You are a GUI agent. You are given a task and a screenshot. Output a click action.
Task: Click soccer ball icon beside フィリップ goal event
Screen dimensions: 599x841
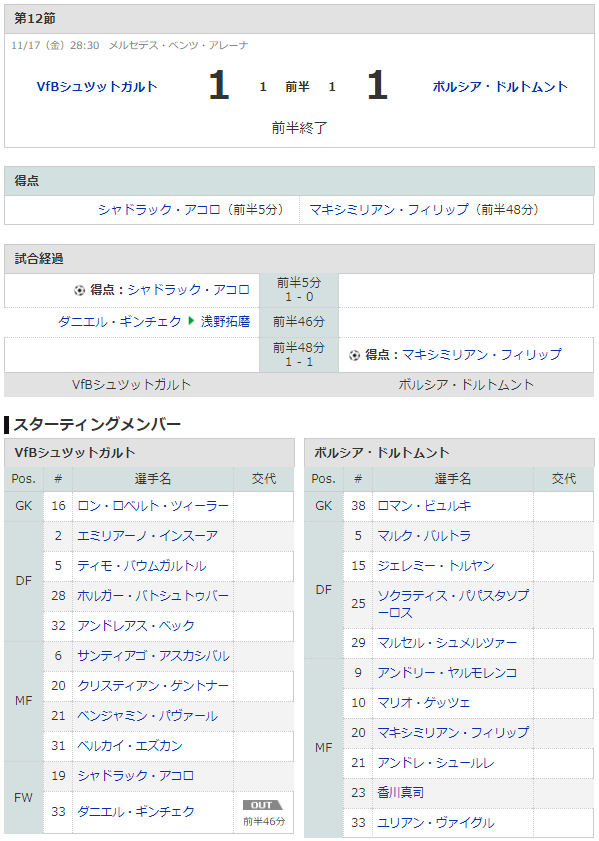tap(354, 355)
